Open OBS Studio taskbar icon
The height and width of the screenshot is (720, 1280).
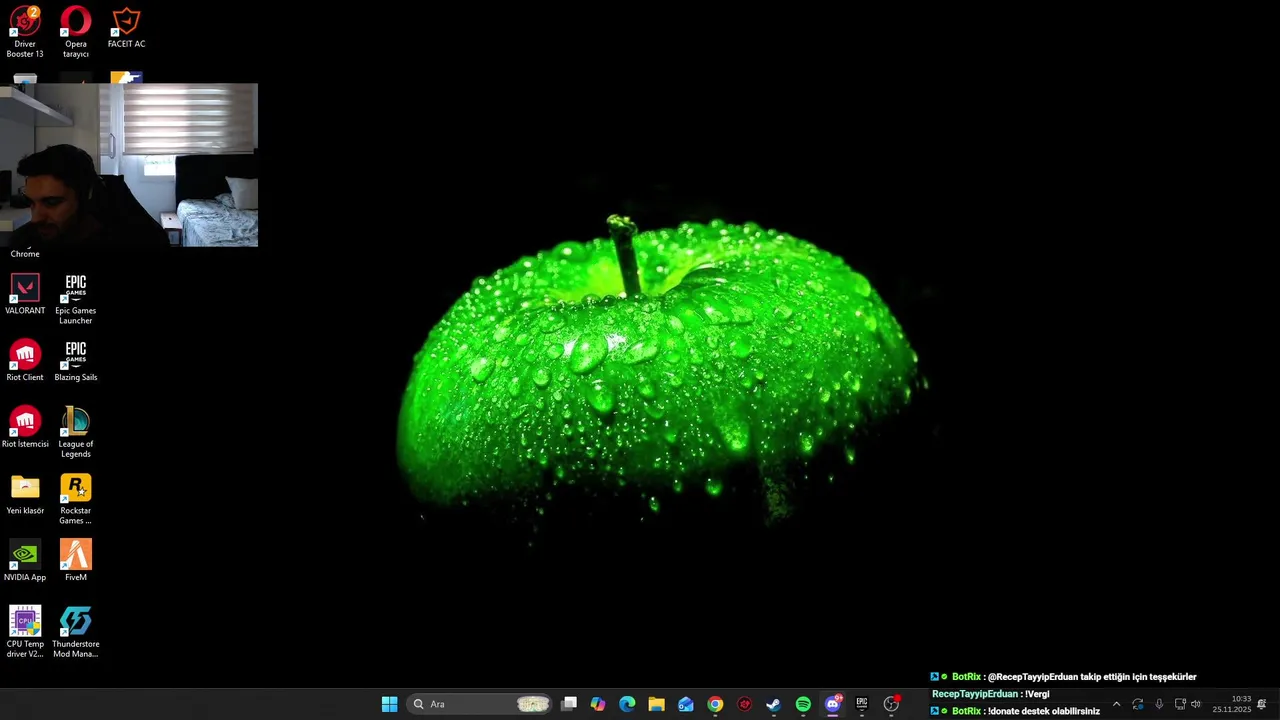click(891, 704)
